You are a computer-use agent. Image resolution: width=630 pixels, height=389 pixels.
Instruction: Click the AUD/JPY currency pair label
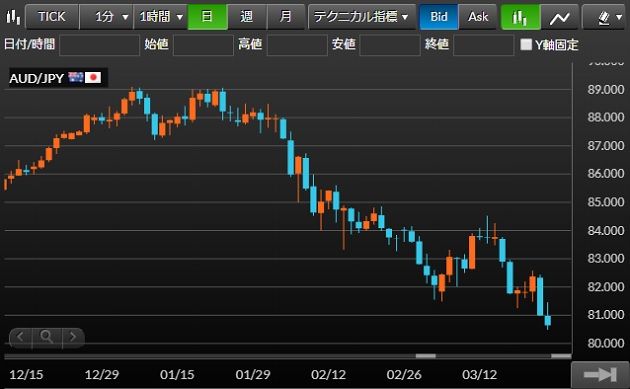(37, 78)
